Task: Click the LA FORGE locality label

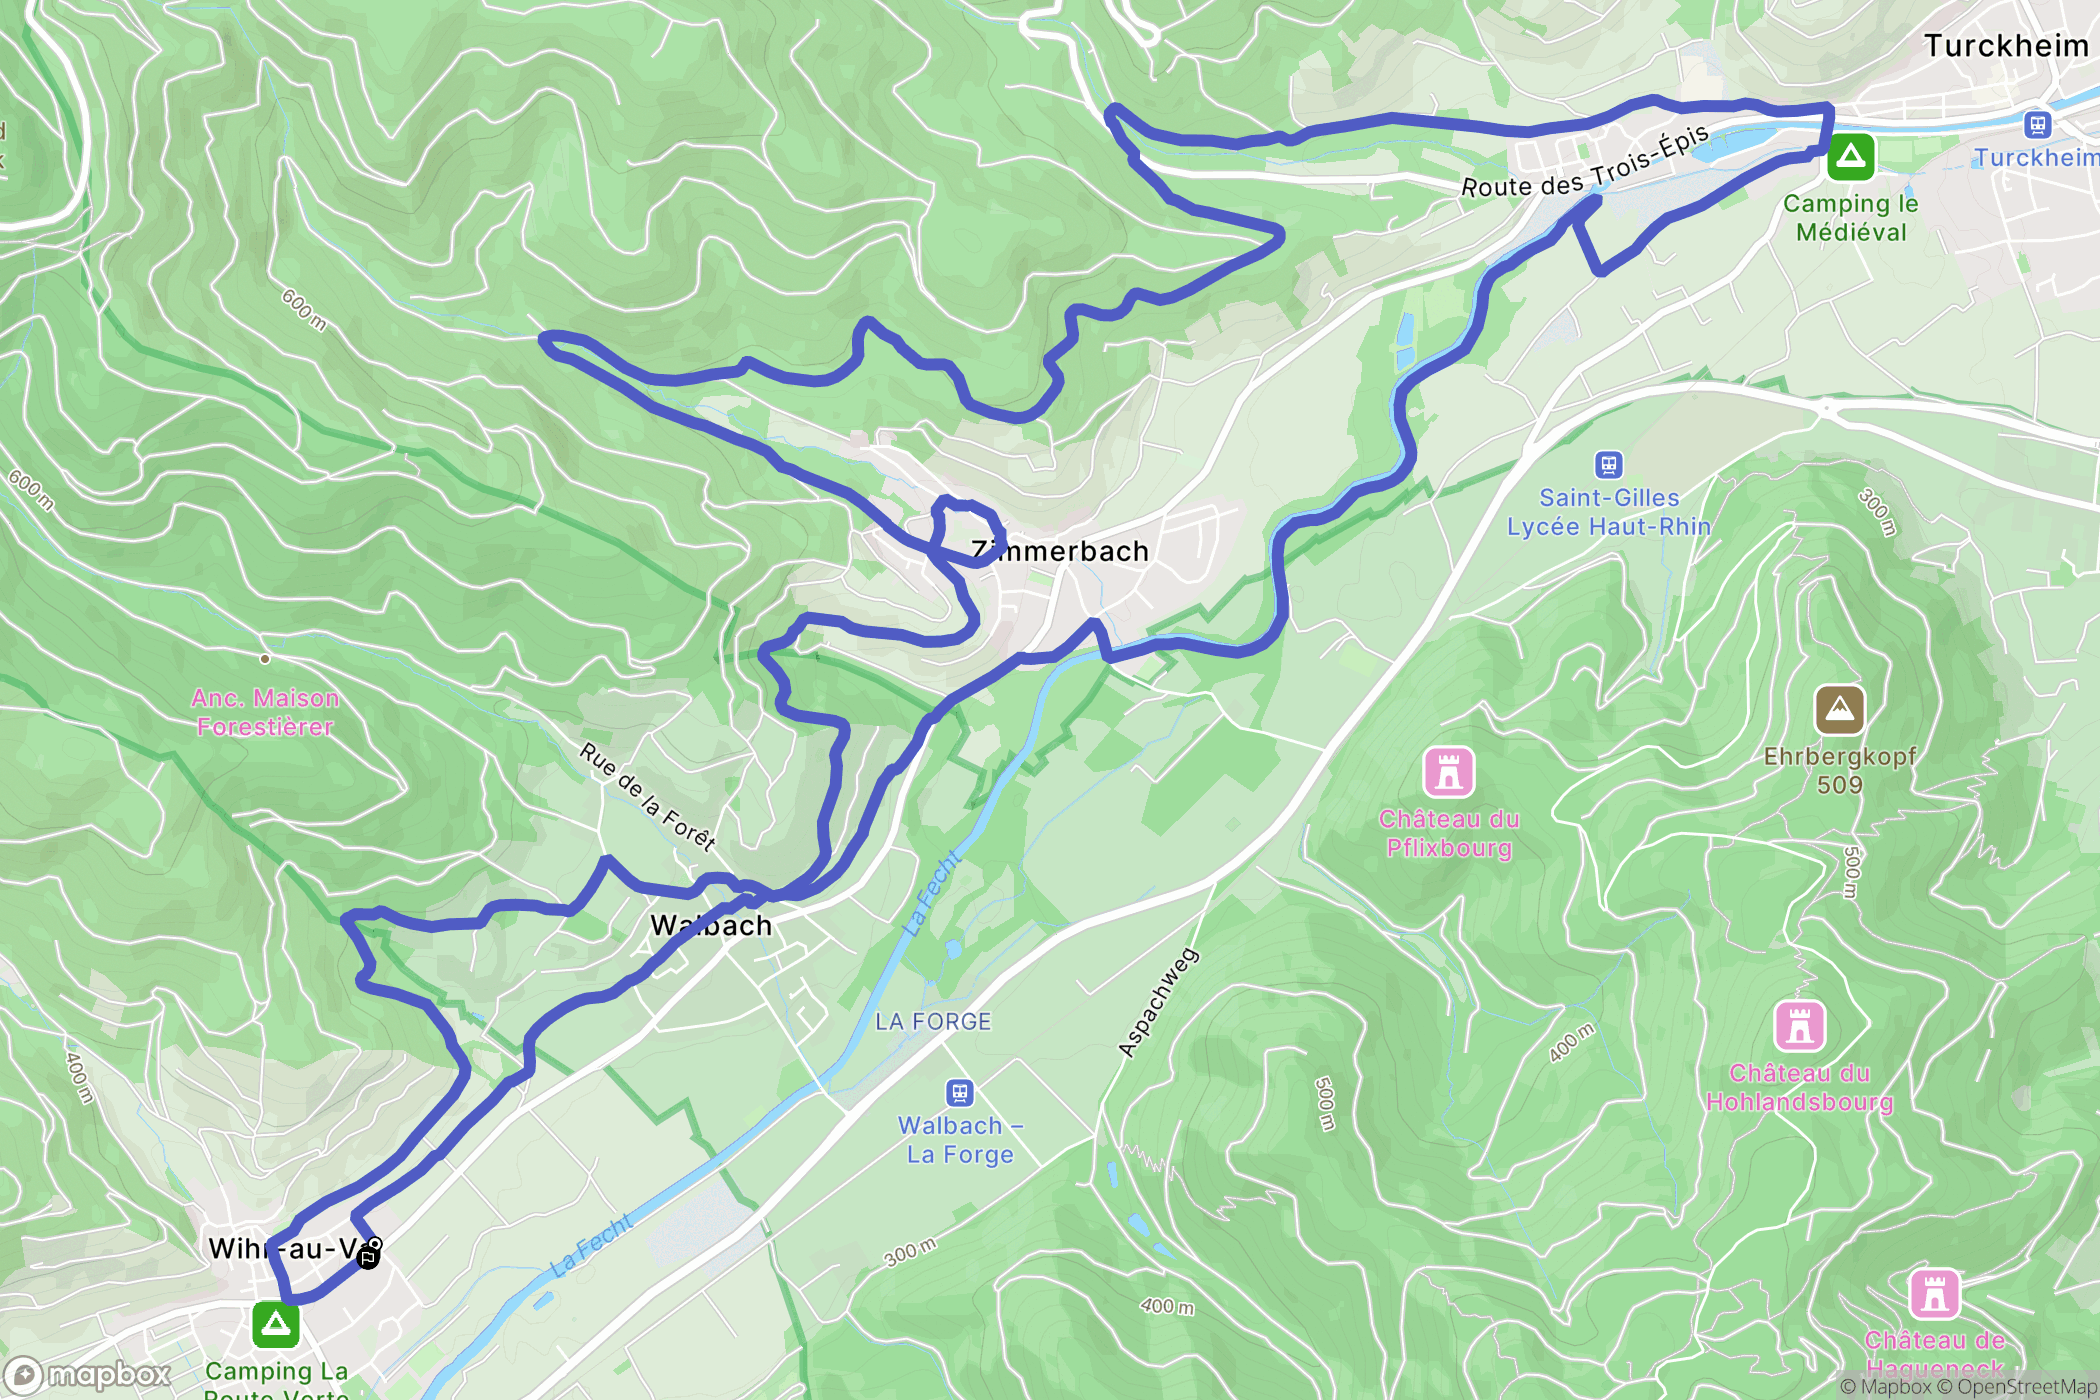Action: (933, 1022)
